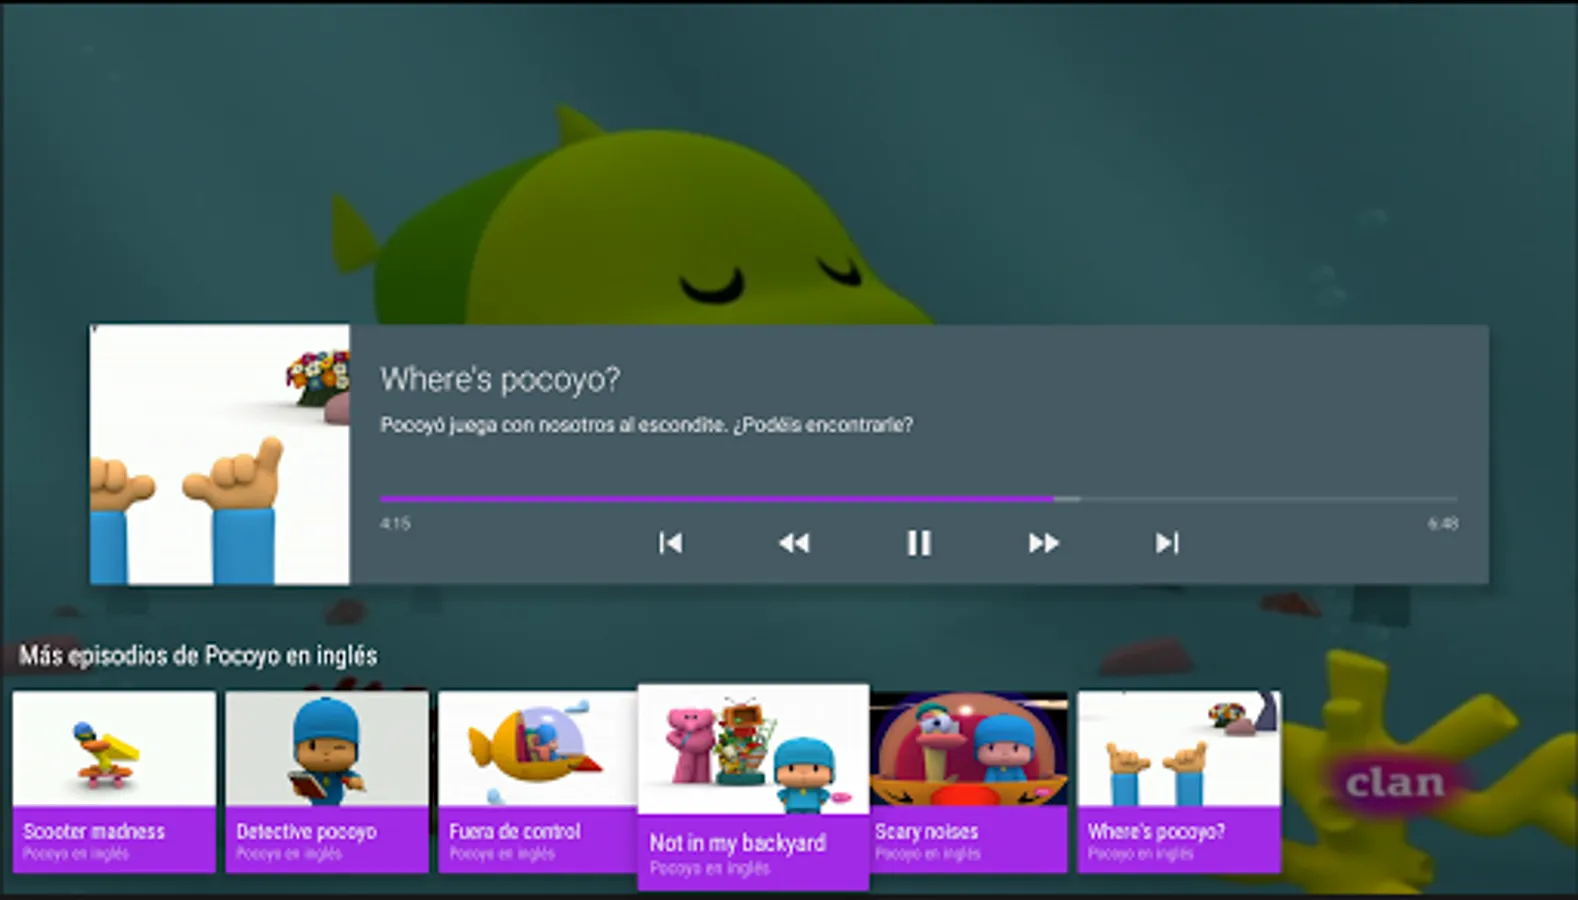This screenshot has width=1578, height=900.
Task: Click the total duration 6:48 label
Action: (x=1443, y=523)
